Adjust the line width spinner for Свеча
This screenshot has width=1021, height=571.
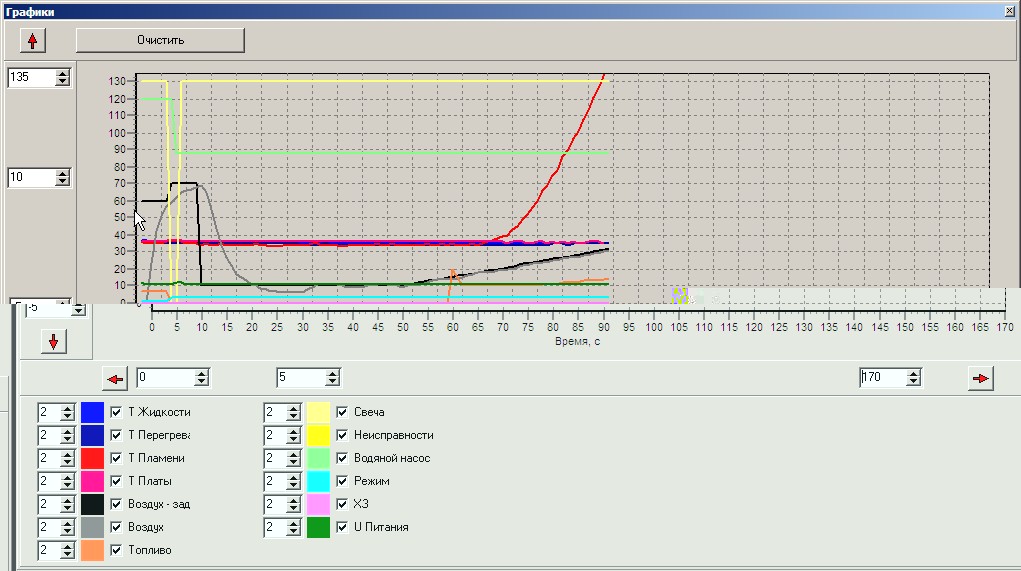[293, 412]
